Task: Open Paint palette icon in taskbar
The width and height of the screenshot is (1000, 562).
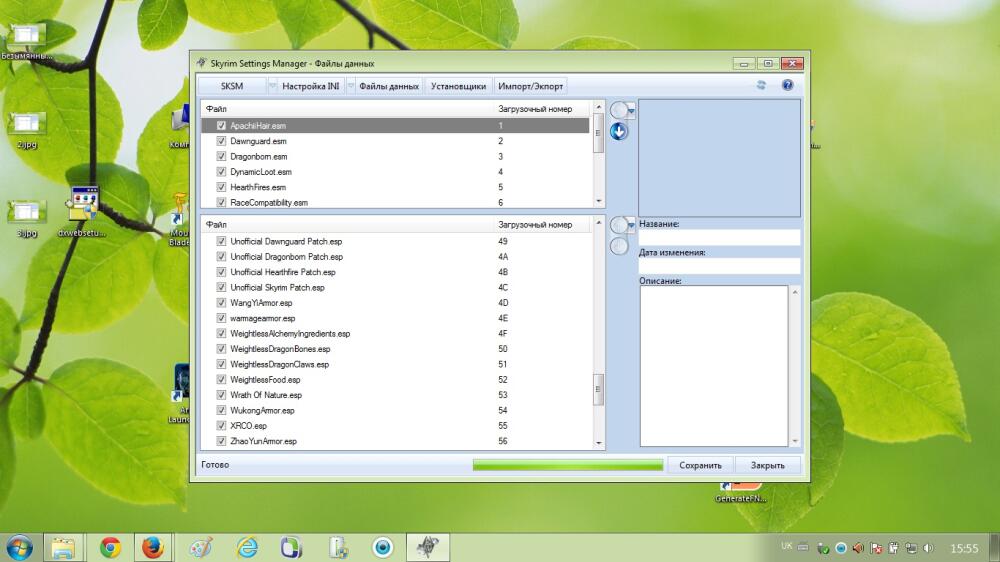Action: click(200, 547)
